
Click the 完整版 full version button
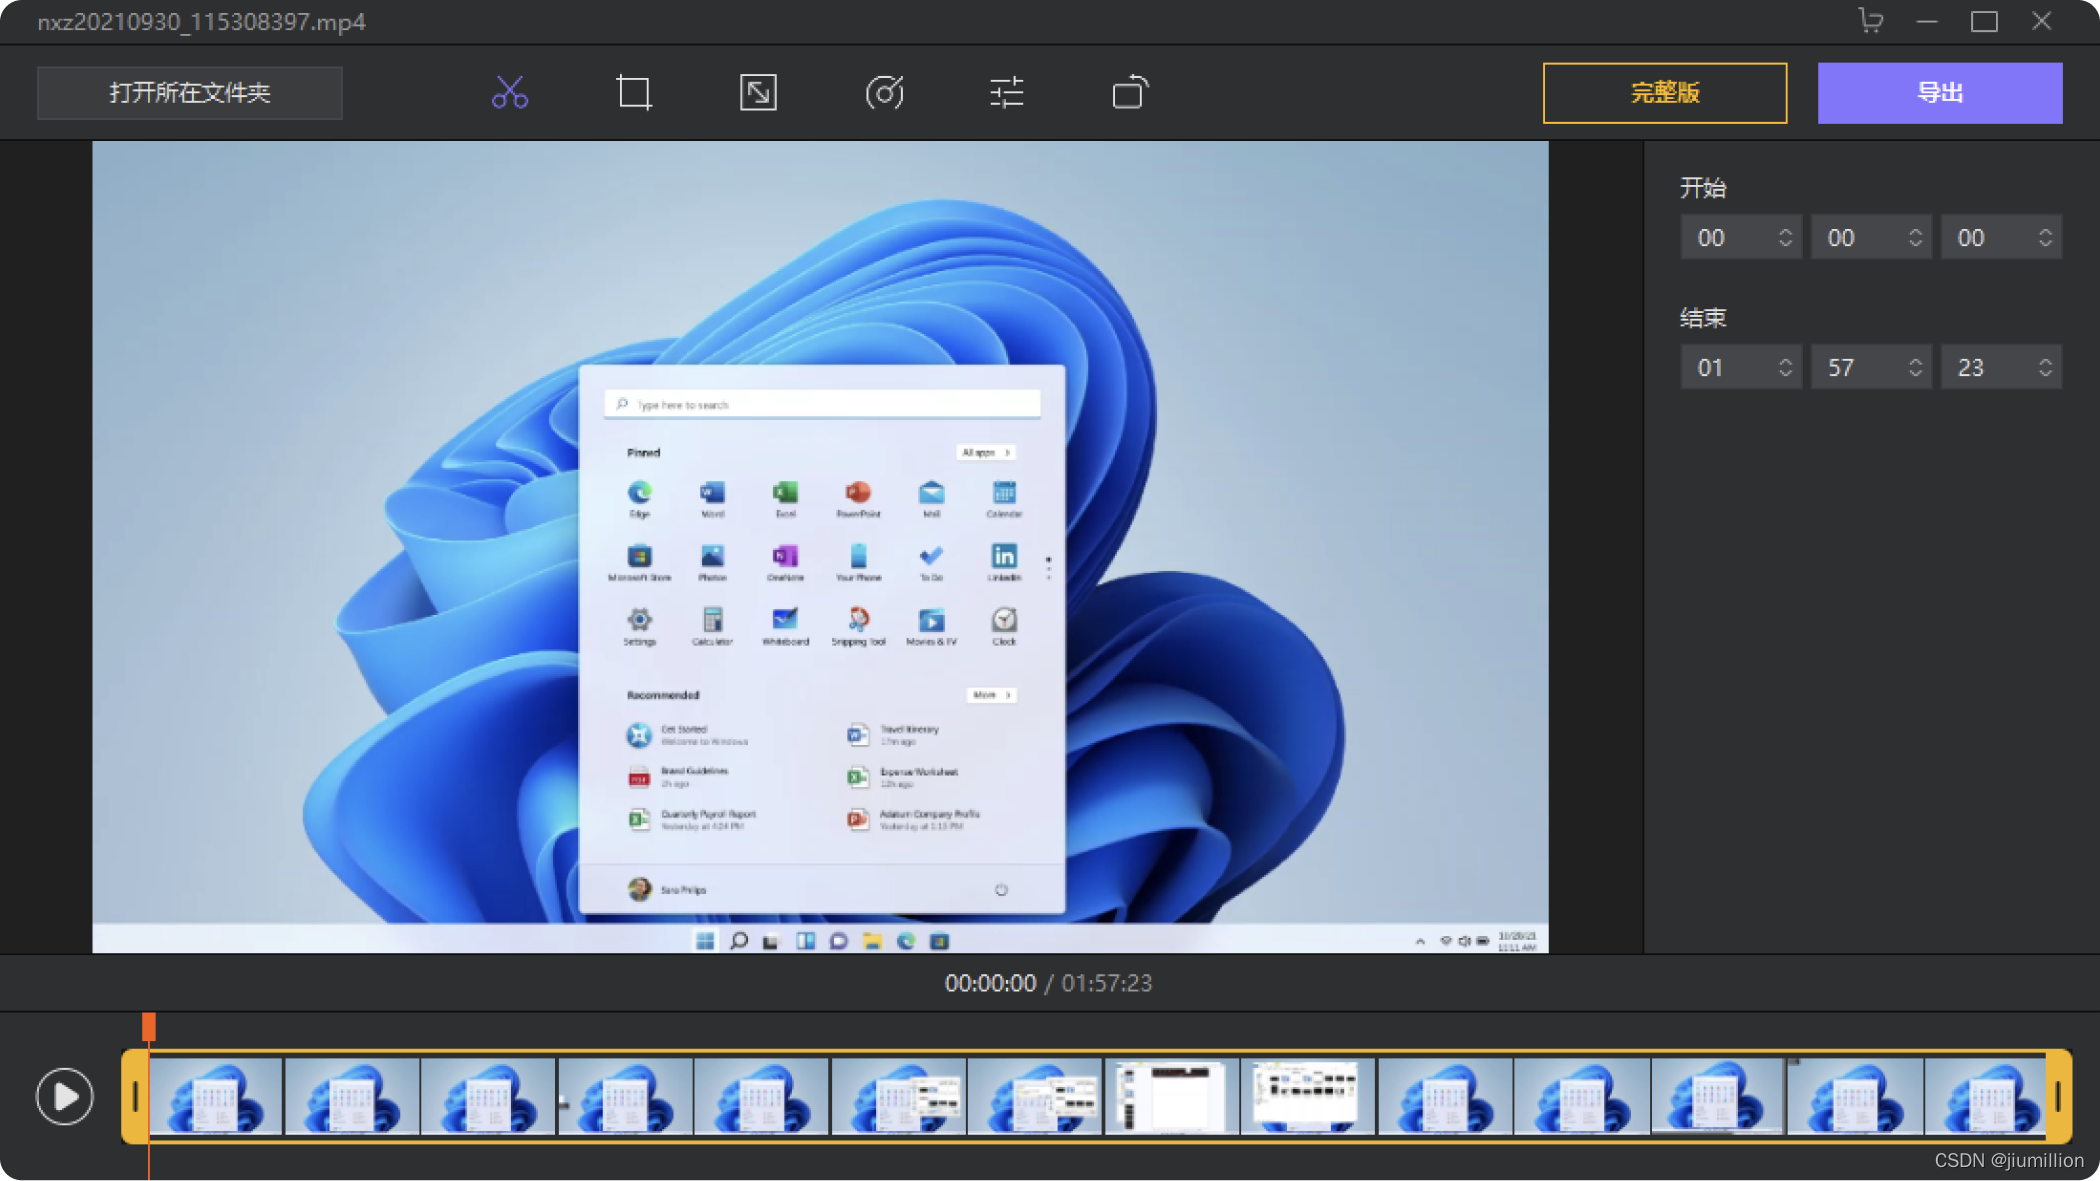[x=1664, y=93]
